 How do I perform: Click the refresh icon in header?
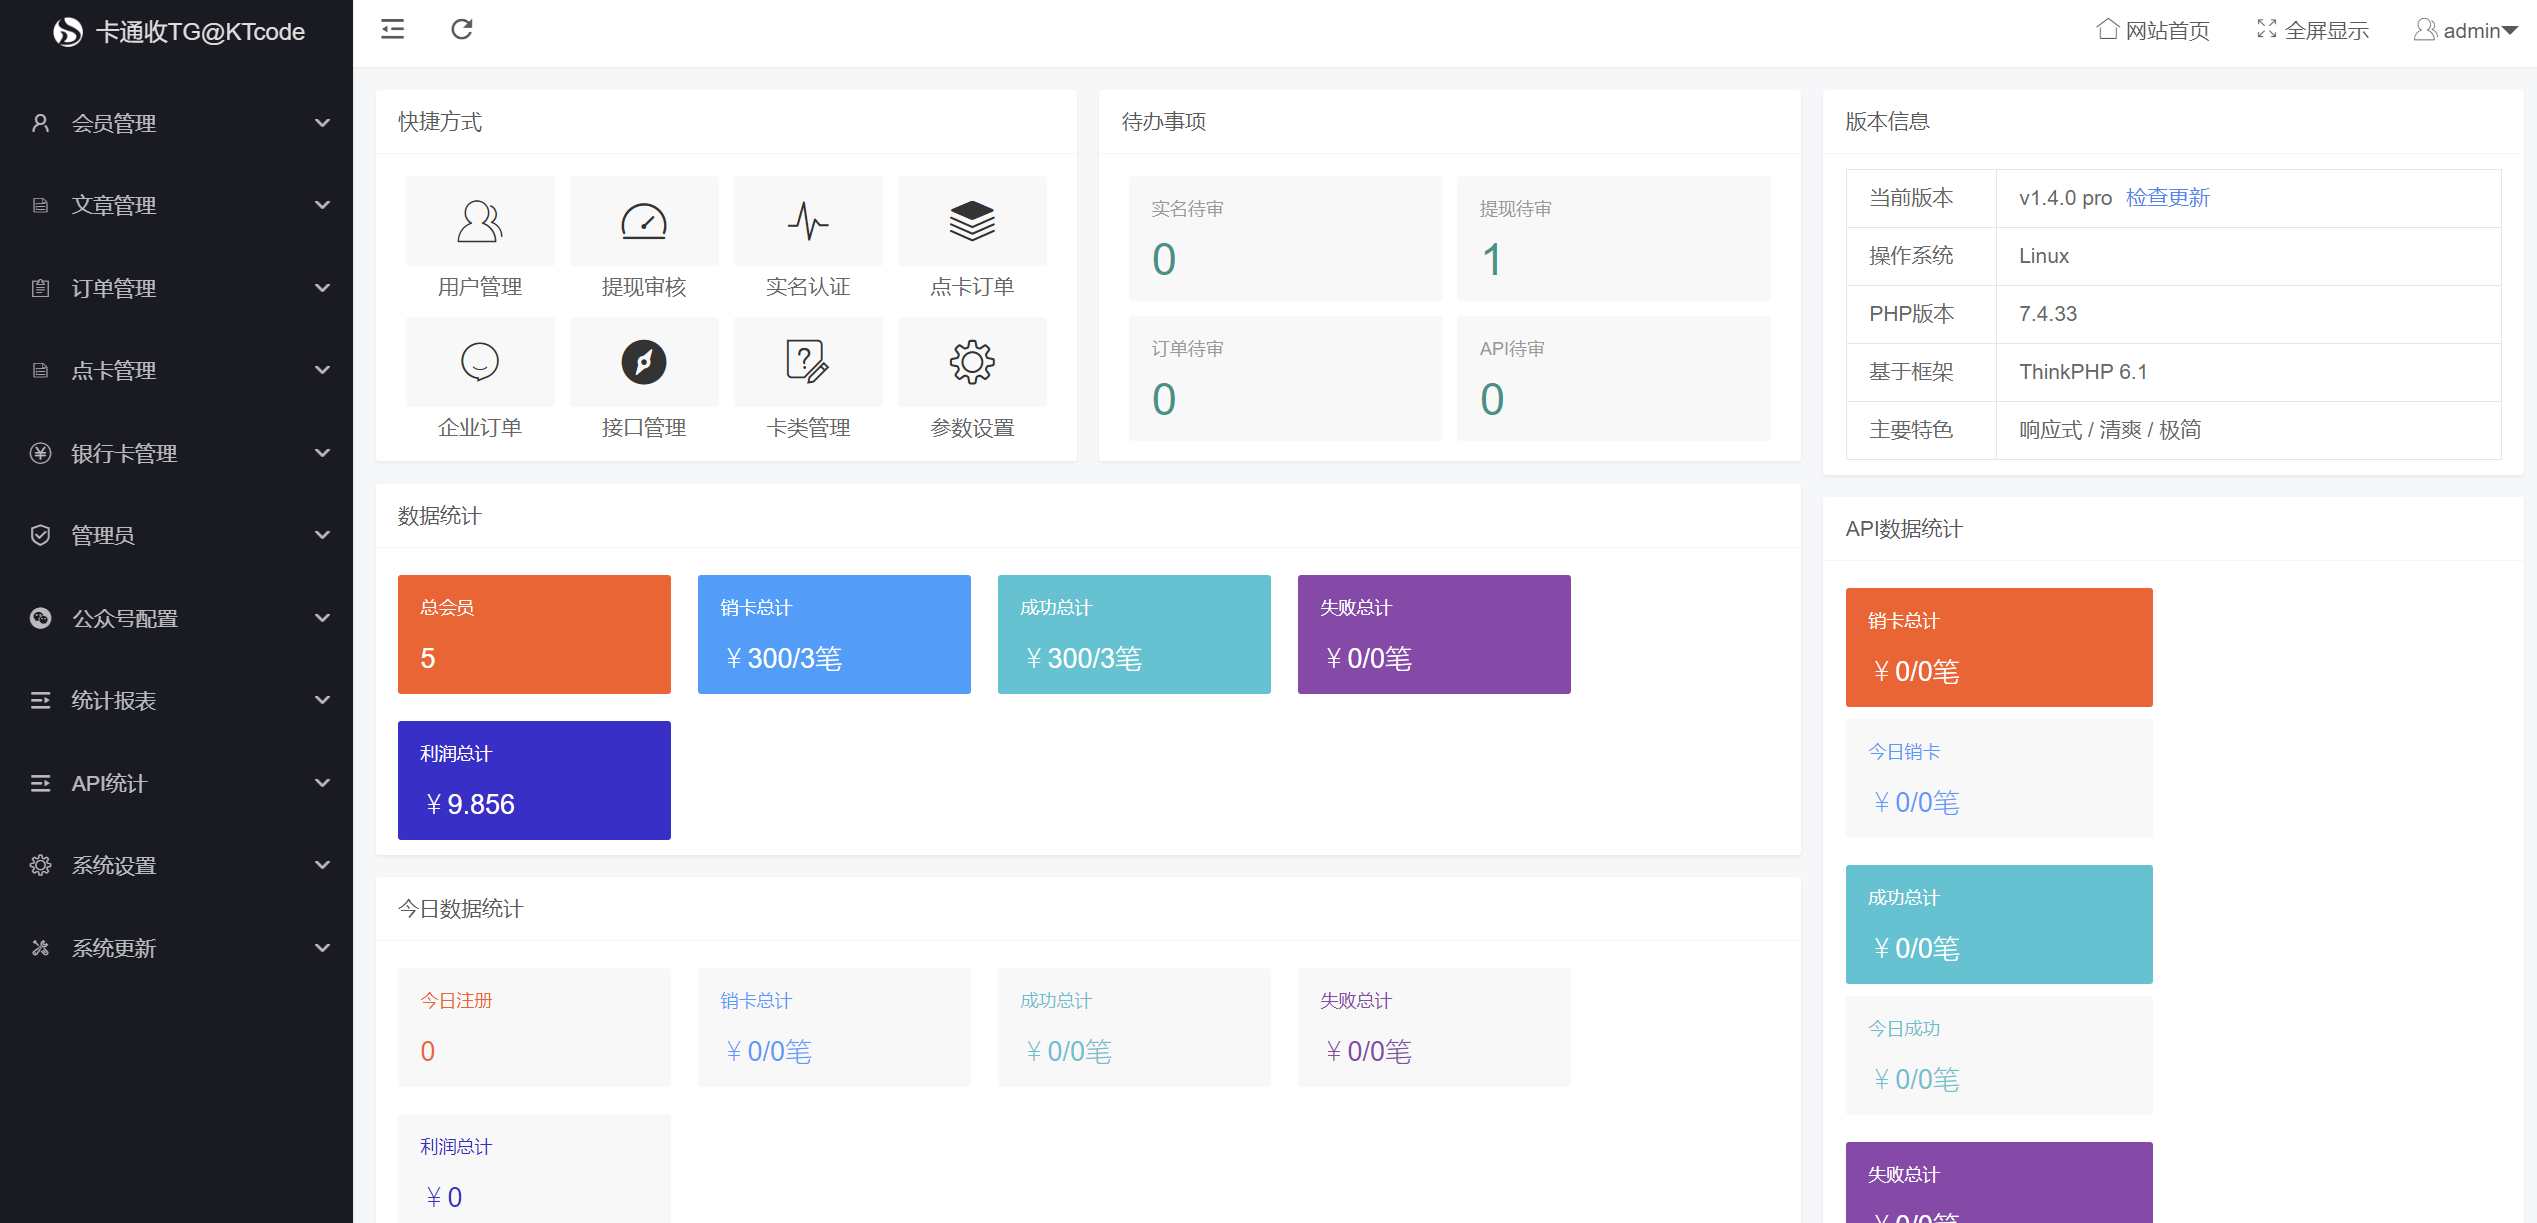coord(461,30)
